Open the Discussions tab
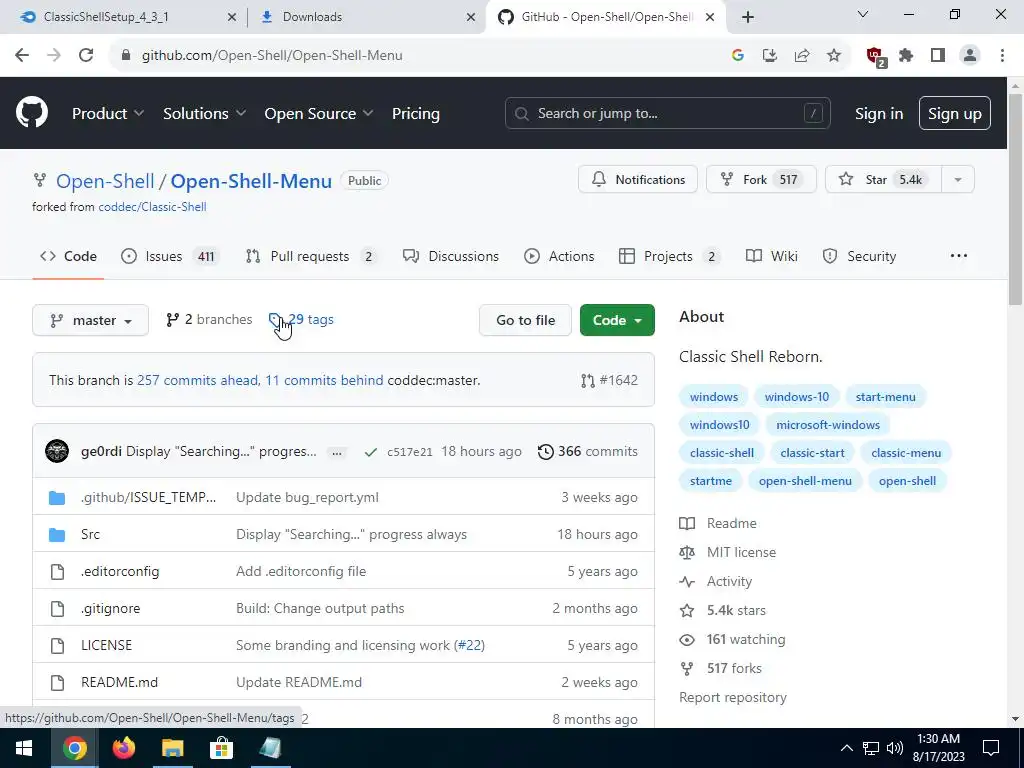Image resolution: width=1024 pixels, height=768 pixels. pyautogui.click(x=451, y=257)
